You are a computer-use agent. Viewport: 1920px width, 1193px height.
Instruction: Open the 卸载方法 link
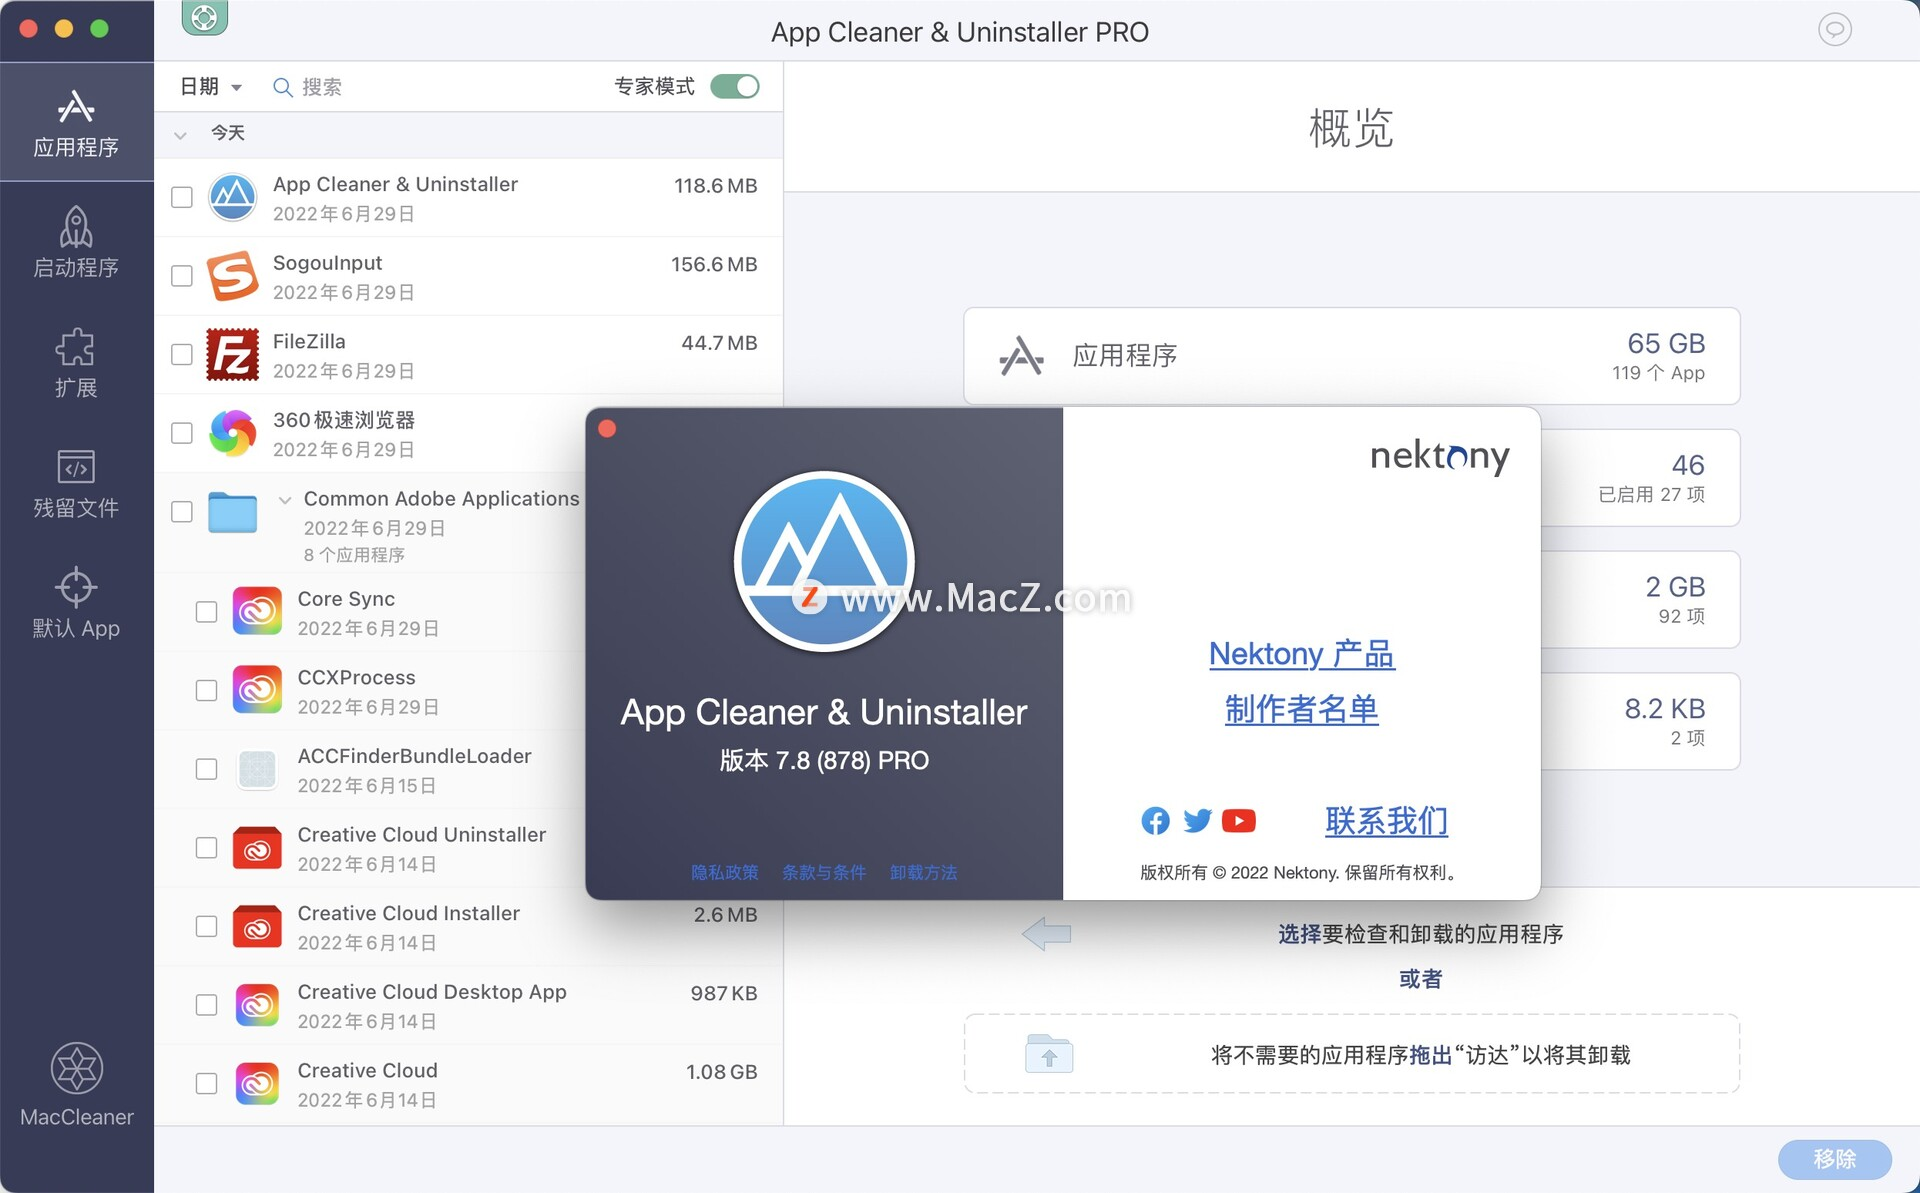(x=923, y=873)
